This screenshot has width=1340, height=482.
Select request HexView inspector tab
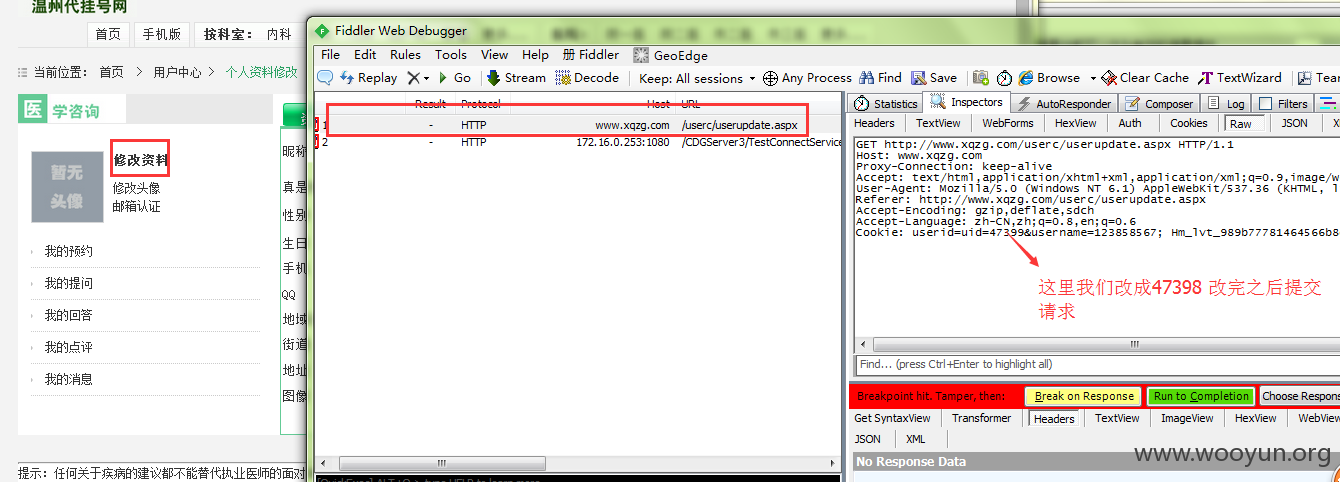tap(1076, 123)
